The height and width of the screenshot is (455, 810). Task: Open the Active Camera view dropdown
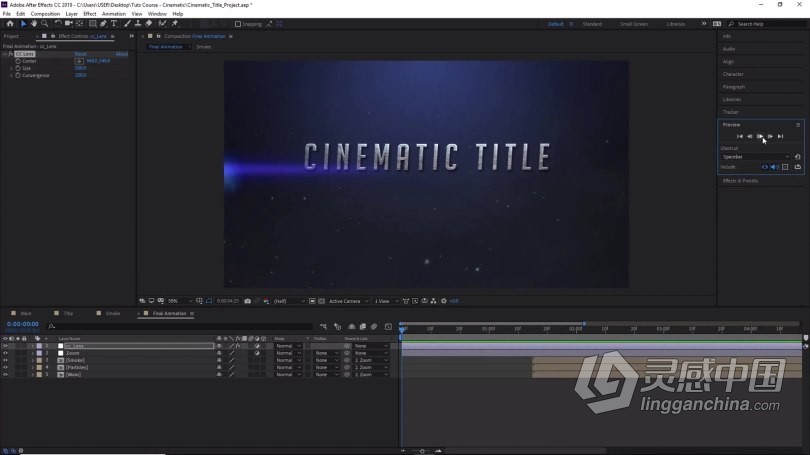click(x=349, y=301)
